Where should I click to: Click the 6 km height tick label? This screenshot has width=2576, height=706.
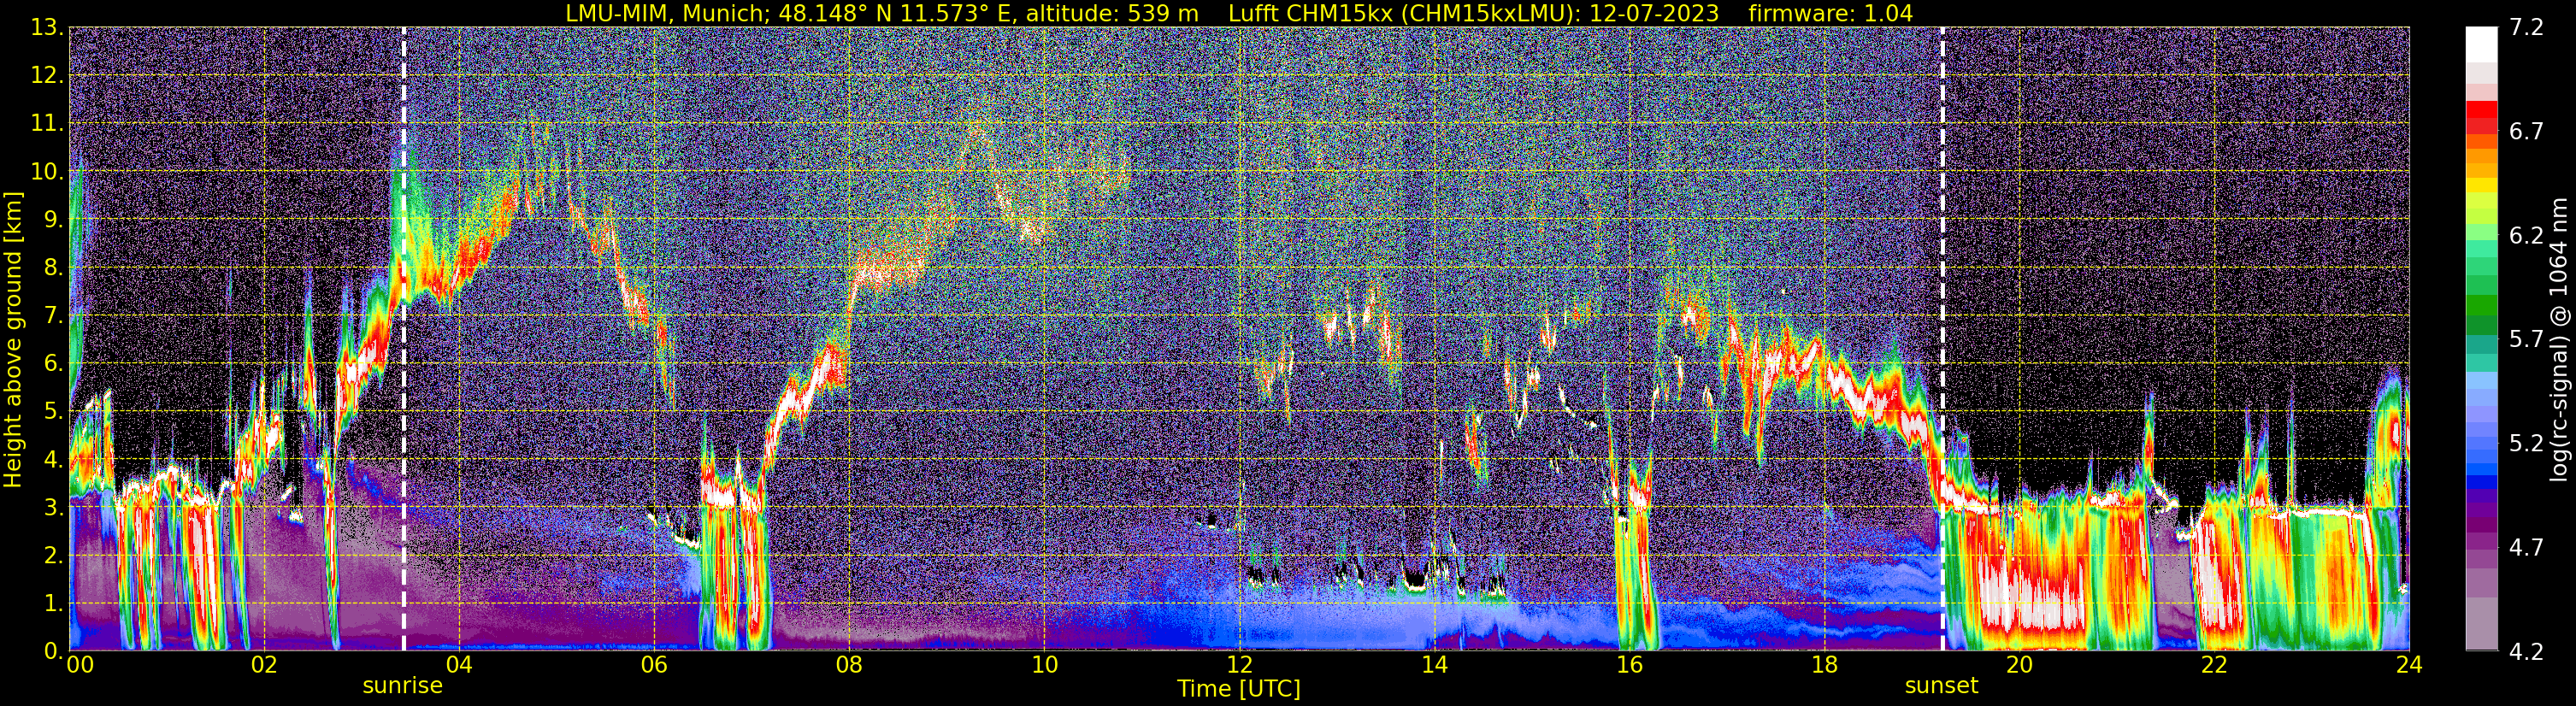[54, 364]
